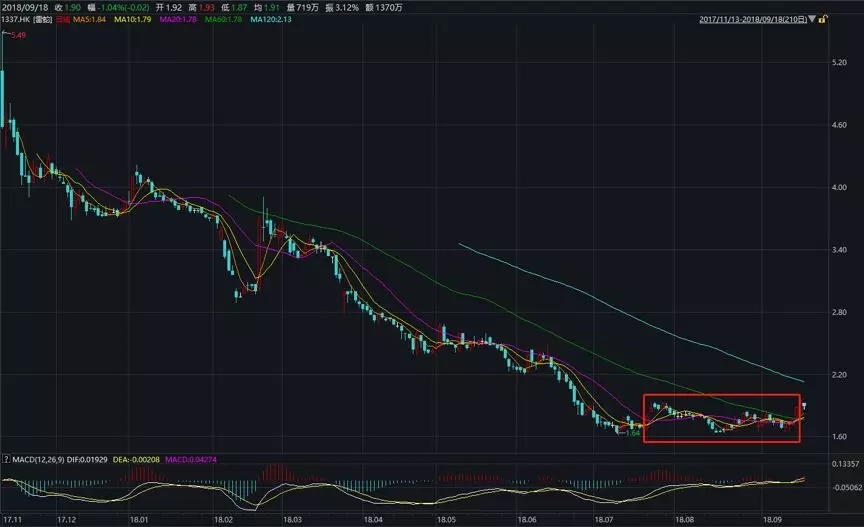The width and height of the screenshot is (864, 527).
Task: Click the 1.64 low price marker
Action: (632, 435)
